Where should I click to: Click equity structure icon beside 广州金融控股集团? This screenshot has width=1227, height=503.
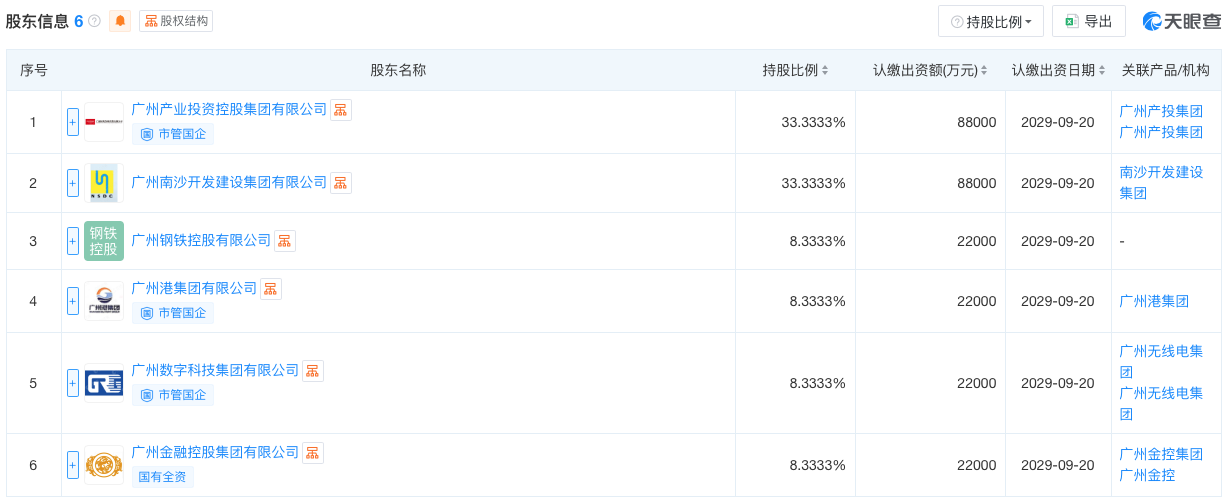point(313,453)
